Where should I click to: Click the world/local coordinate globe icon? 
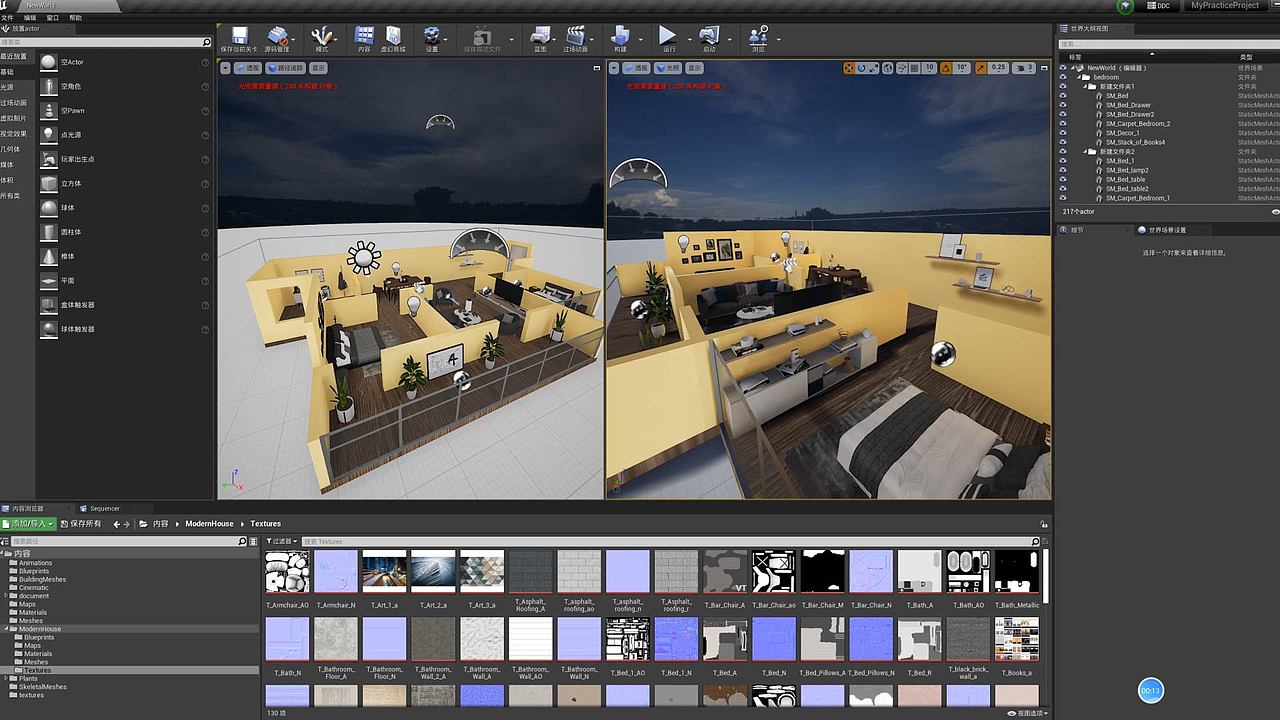(889, 68)
